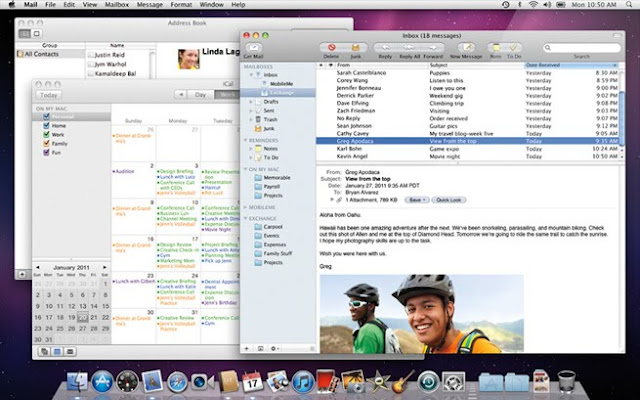Click the Reply arrow icon in Mail
Image resolution: width=640 pixels, height=400 pixels.
385,48
